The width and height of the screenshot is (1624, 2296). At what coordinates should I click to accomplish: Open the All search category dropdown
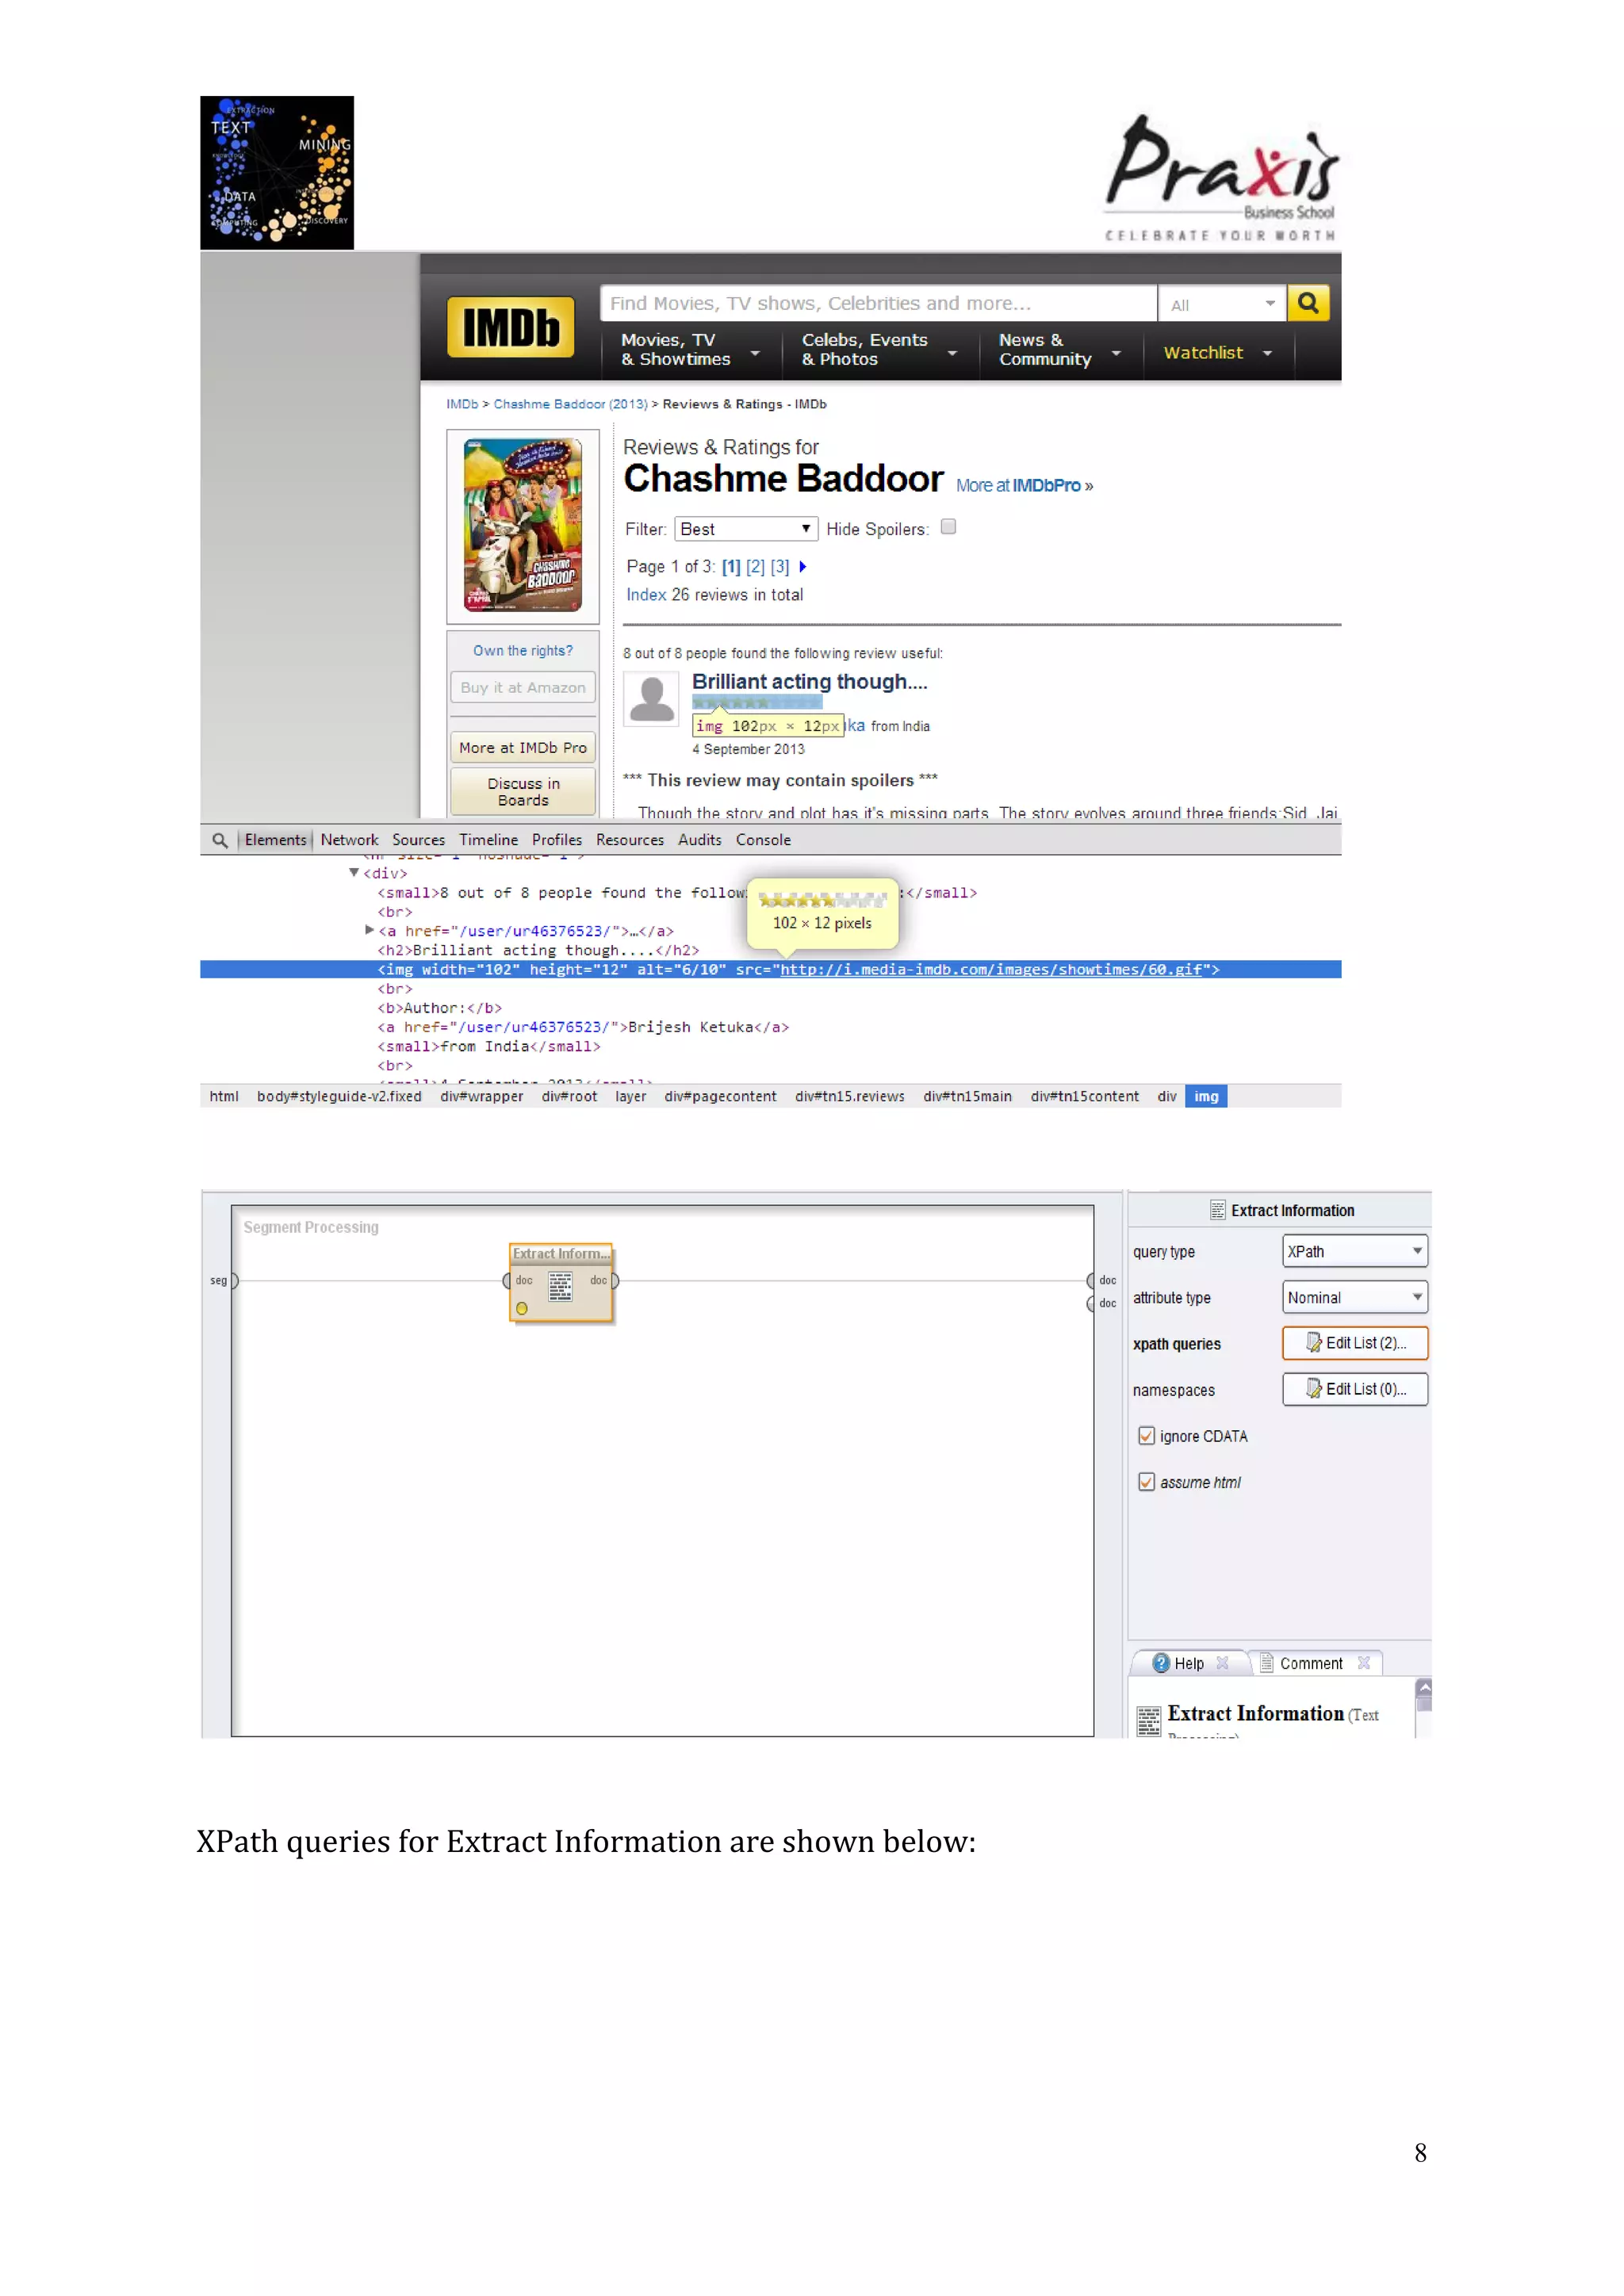[1221, 304]
